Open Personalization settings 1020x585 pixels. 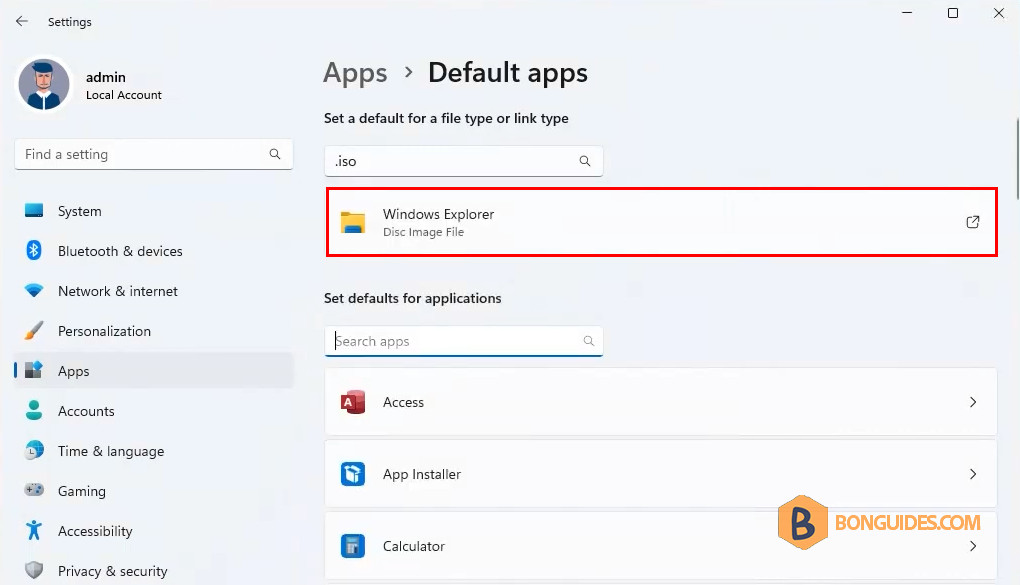tap(154, 331)
